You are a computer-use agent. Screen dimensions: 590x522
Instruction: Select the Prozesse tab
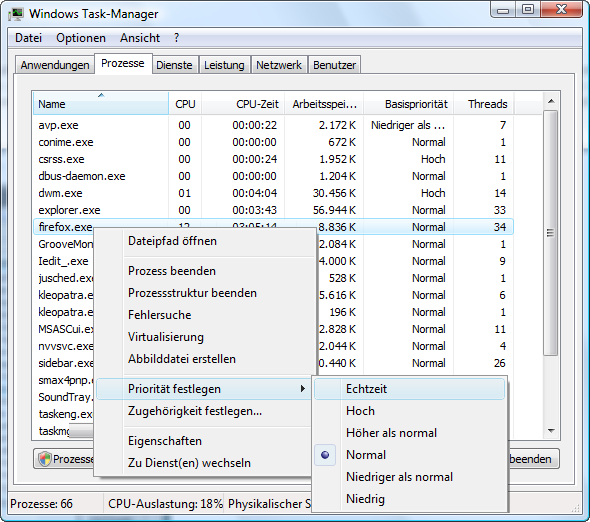[123, 63]
